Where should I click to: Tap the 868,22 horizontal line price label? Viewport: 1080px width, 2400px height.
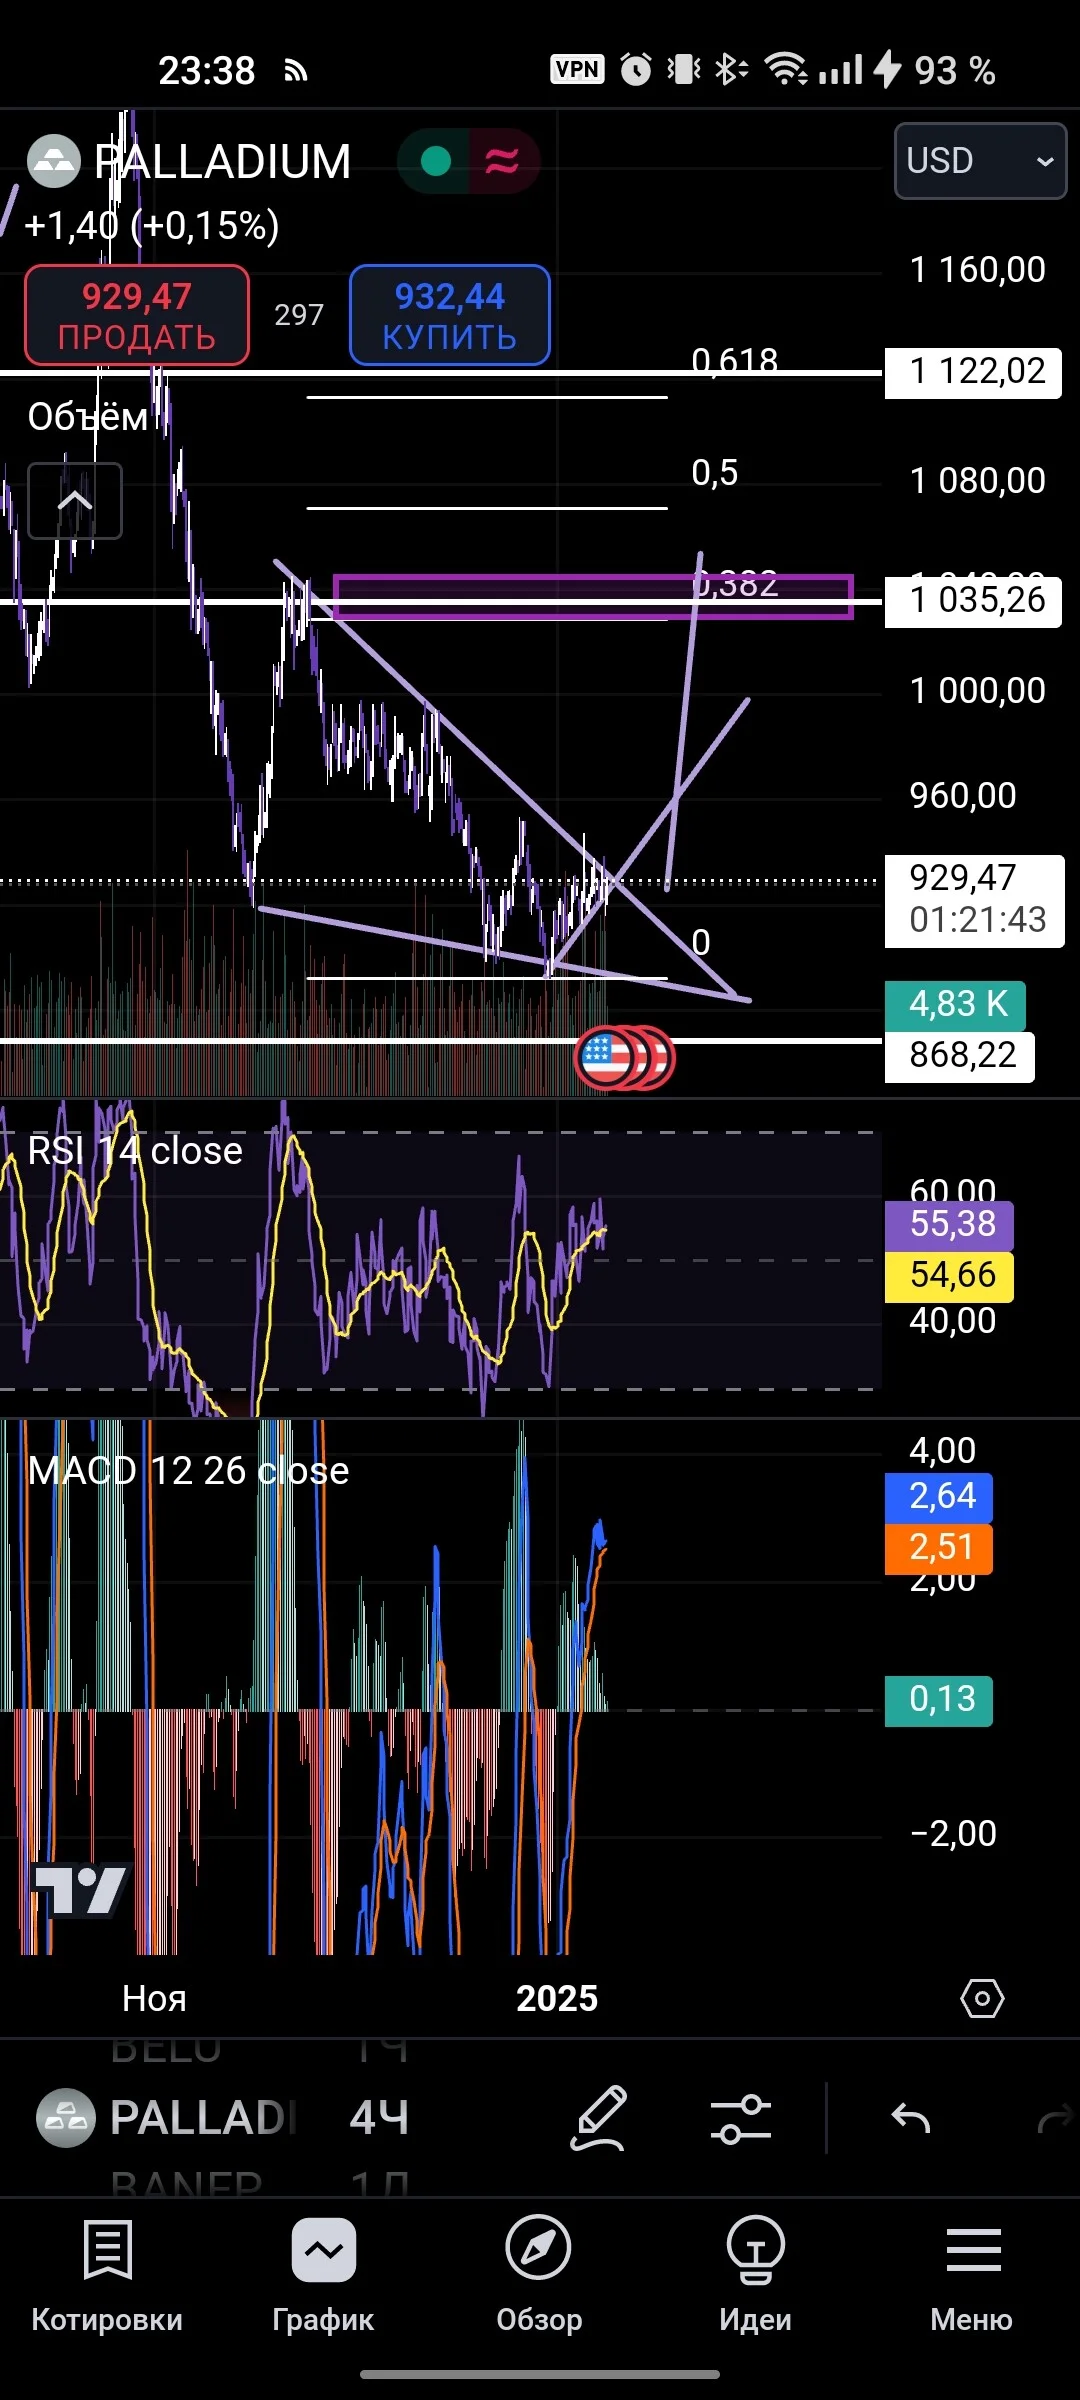click(x=960, y=1056)
